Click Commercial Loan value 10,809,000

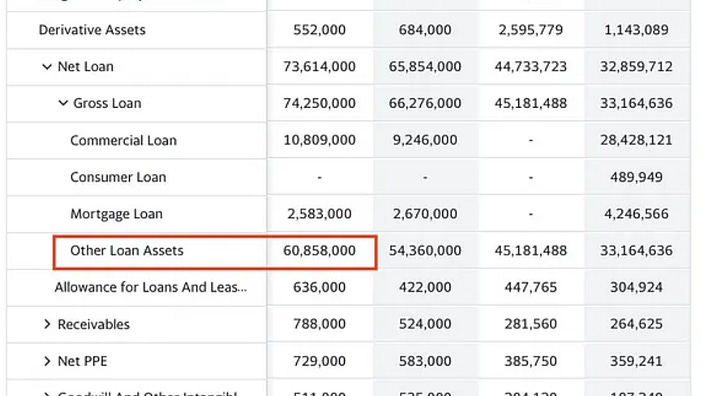[319, 140]
